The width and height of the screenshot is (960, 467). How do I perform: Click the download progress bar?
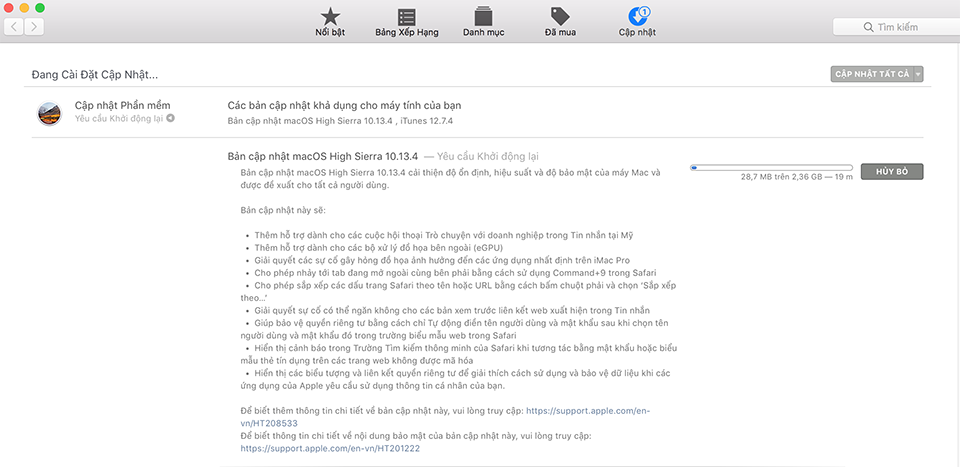(771, 167)
